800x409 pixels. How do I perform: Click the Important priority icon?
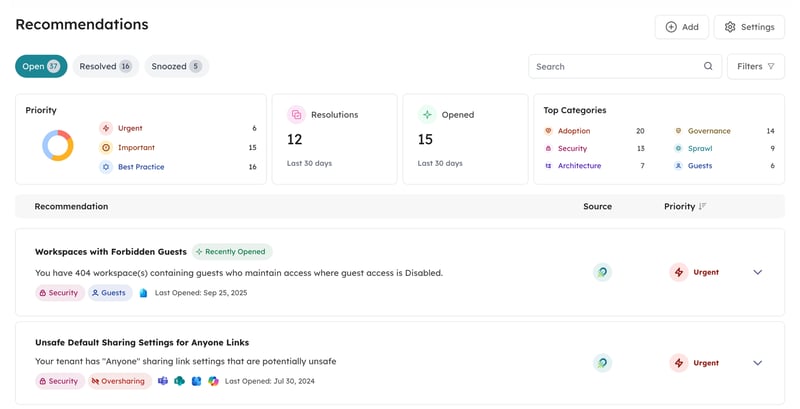[x=106, y=148]
